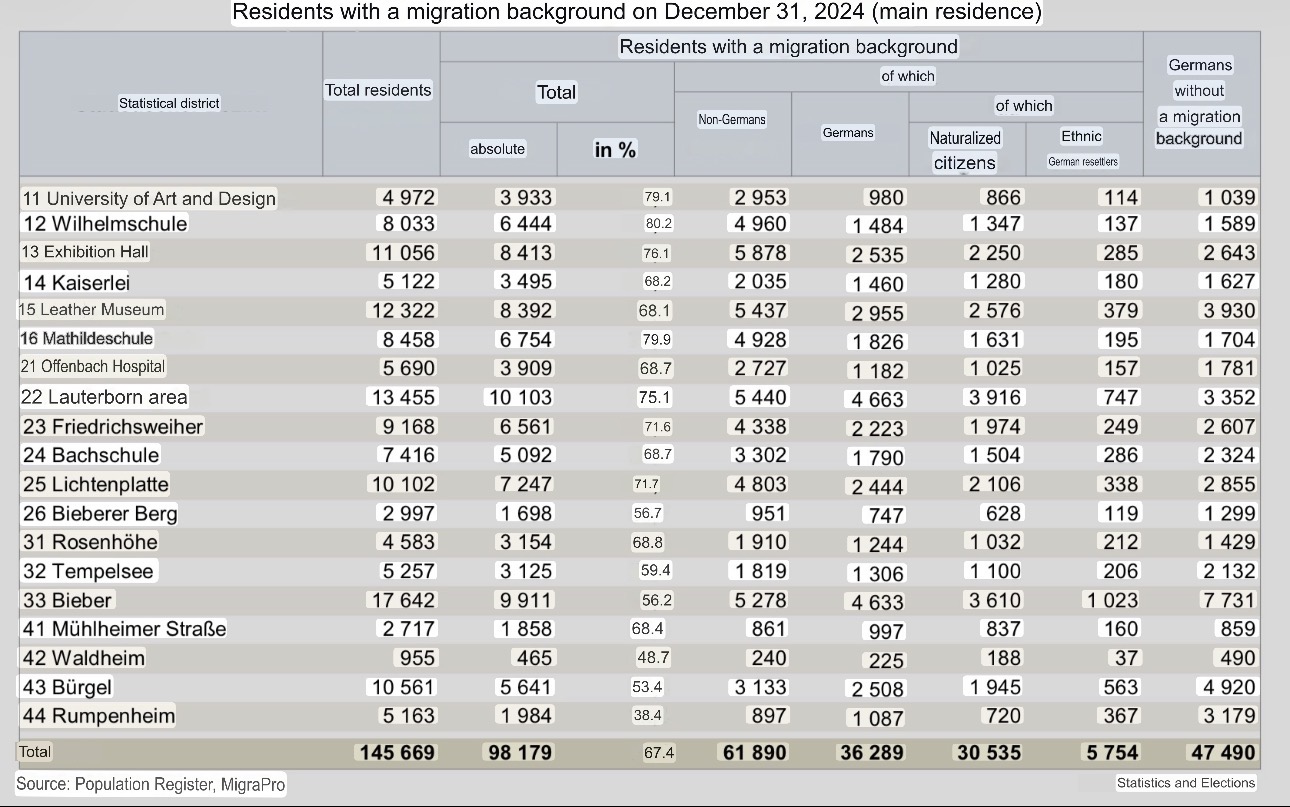The height and width of the screenshot is (807, 1290).
Task: Click the '22 Lauterborn area' district name
Action: pos(104,397)
